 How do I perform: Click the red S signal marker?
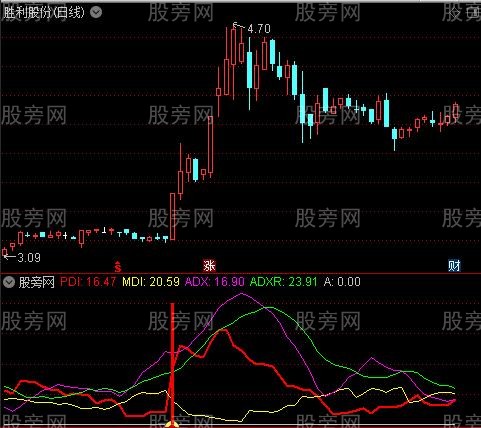pyautogui.click(x=118, y=266)
